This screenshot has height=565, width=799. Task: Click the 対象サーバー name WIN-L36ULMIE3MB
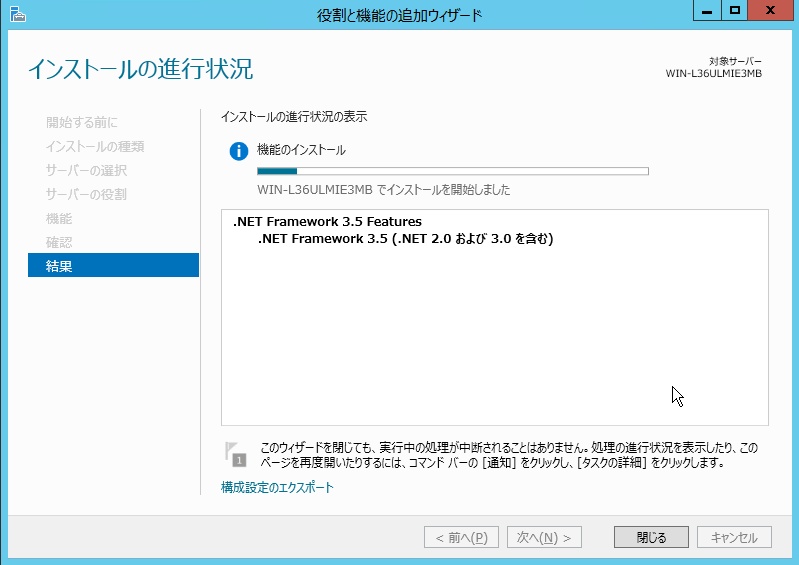pyautogui.click(x=713, y=73)
